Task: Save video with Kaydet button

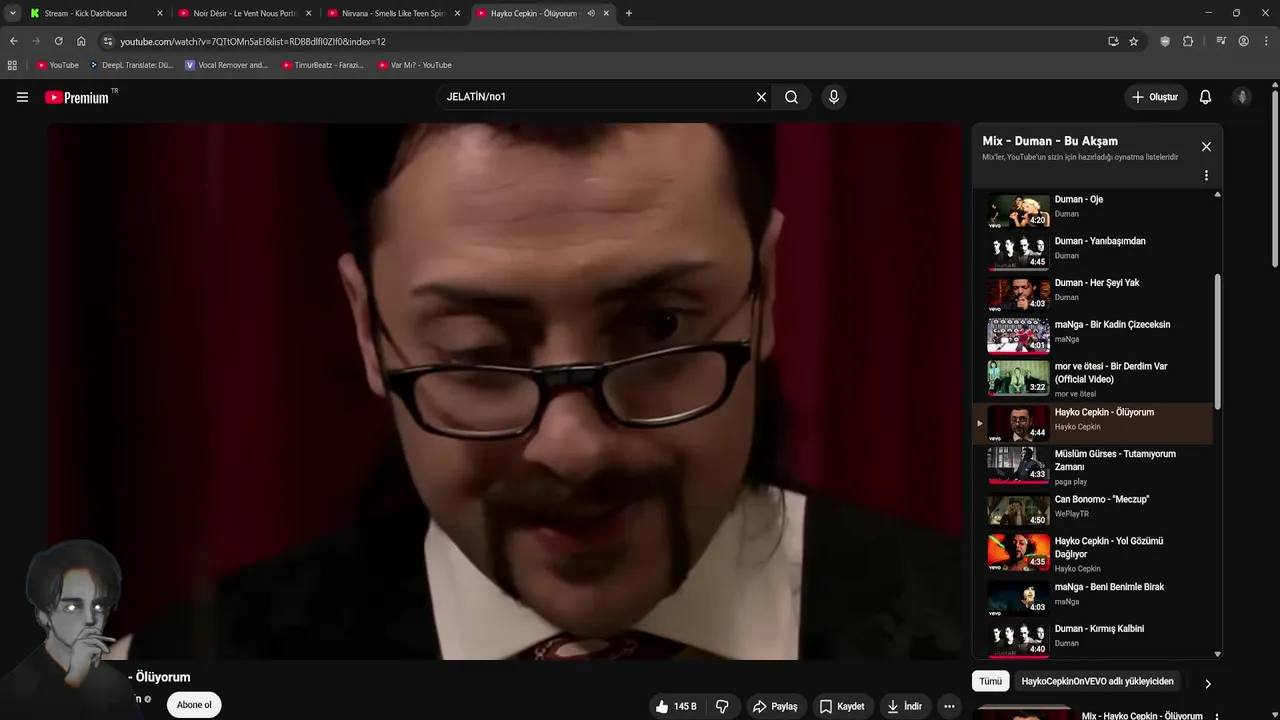Action: [842, 706]
